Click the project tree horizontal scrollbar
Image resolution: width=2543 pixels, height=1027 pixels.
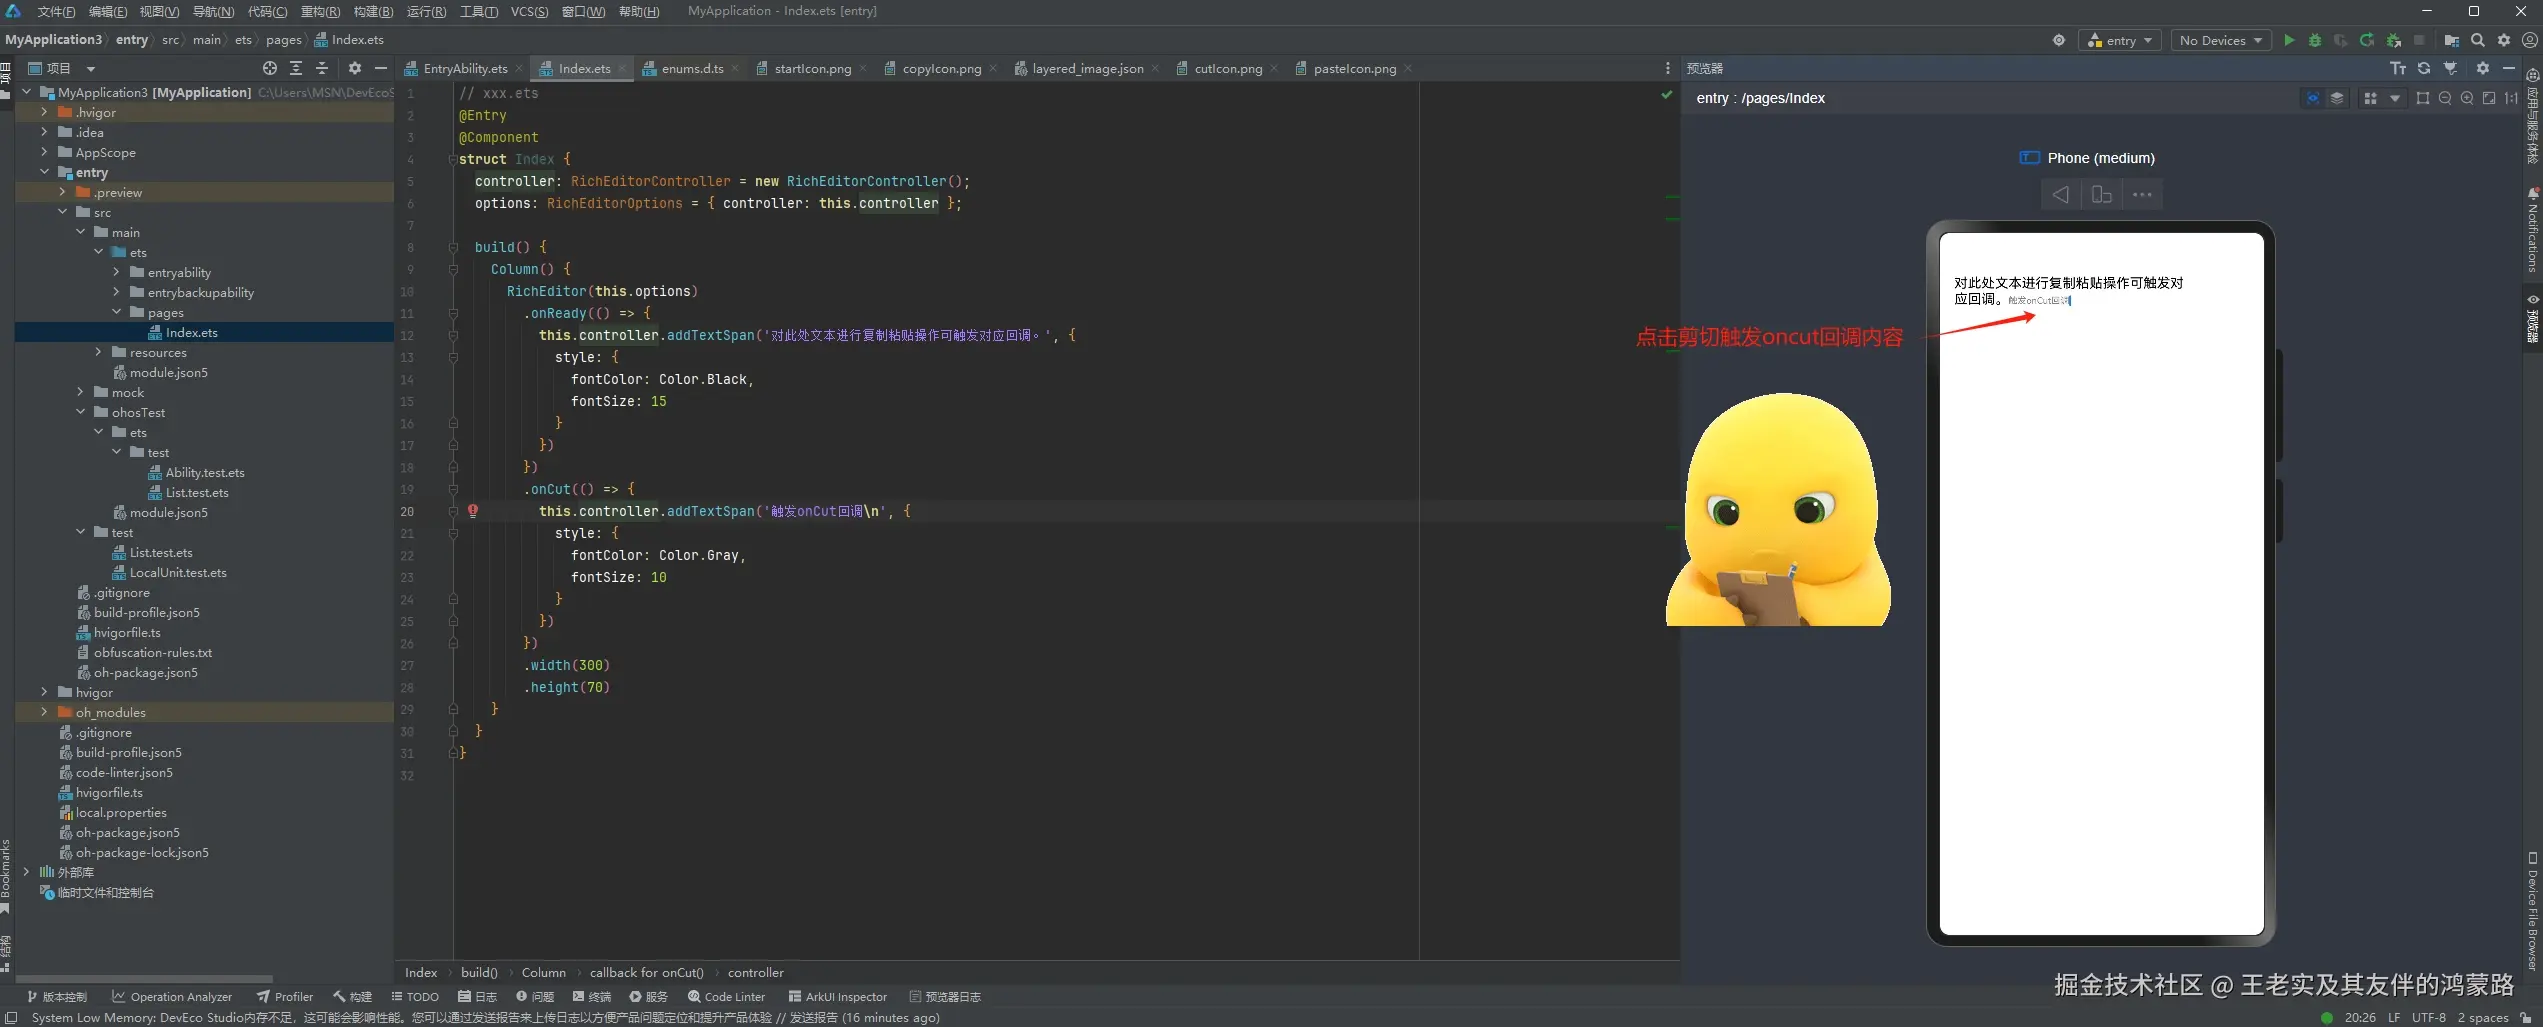[144, 979]
